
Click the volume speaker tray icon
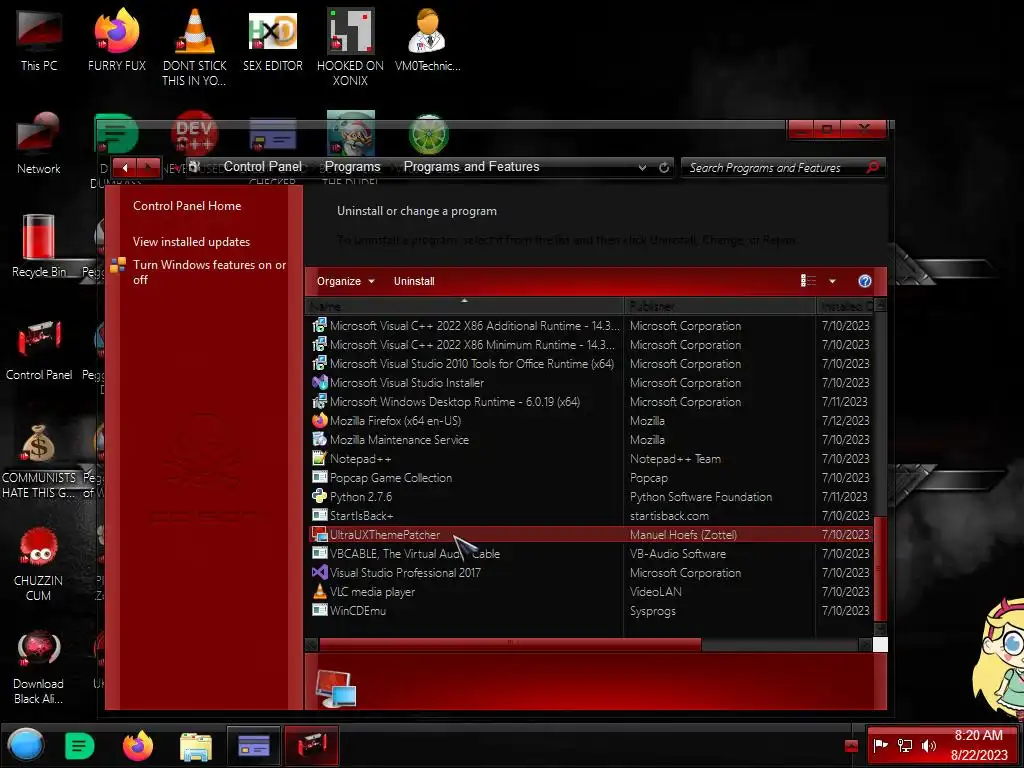(928, 745)
